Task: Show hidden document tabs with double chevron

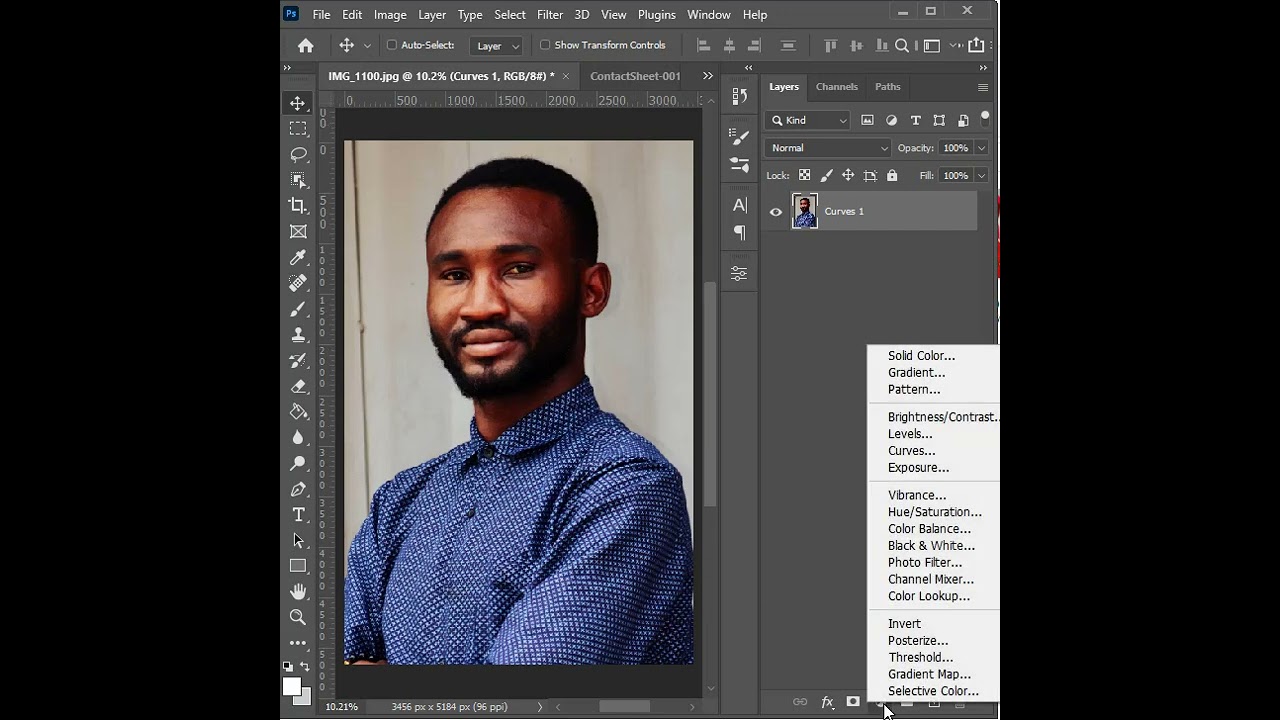Action: [x=708, y=76]
